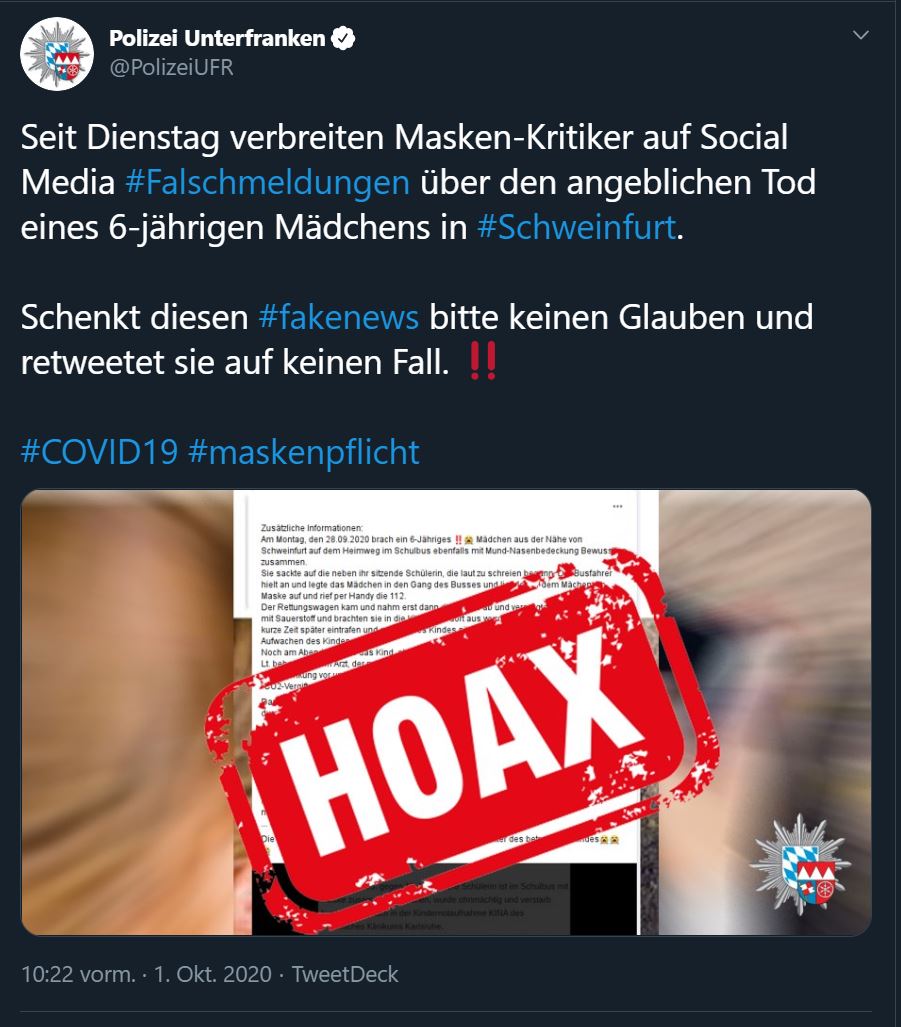Follow the #Falschmeldungen hashtag
Image resolution: width=901 pixels, height=1027 pixels.
[x=267, y=182]
